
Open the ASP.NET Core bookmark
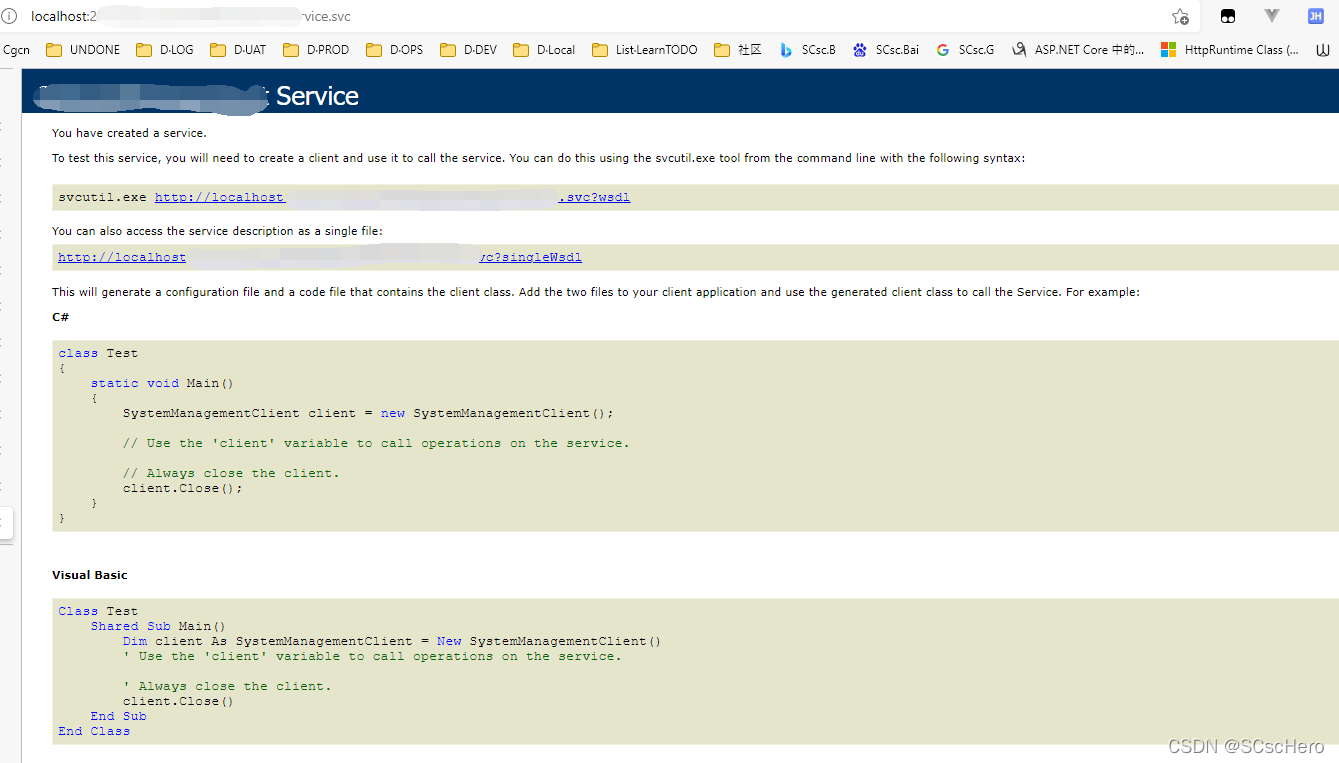(x=1078, y=49)
